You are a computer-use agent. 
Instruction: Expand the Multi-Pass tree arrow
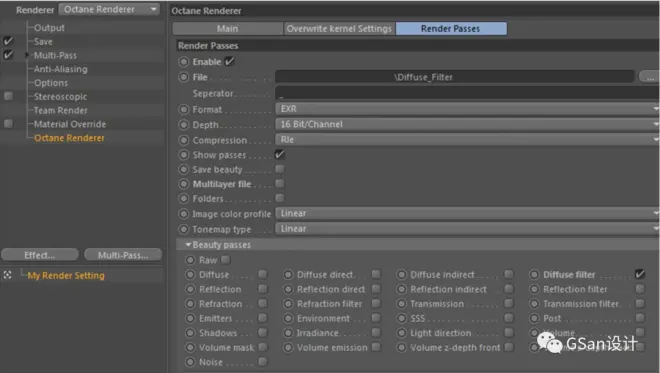(x=27, y=55)
